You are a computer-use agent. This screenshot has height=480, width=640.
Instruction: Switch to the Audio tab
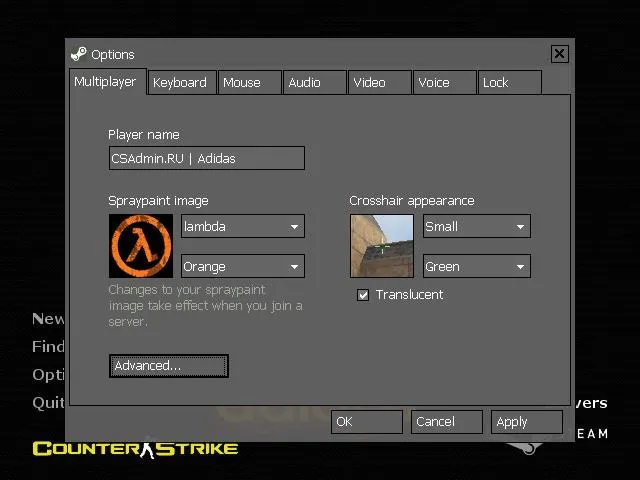click(315, 82)
